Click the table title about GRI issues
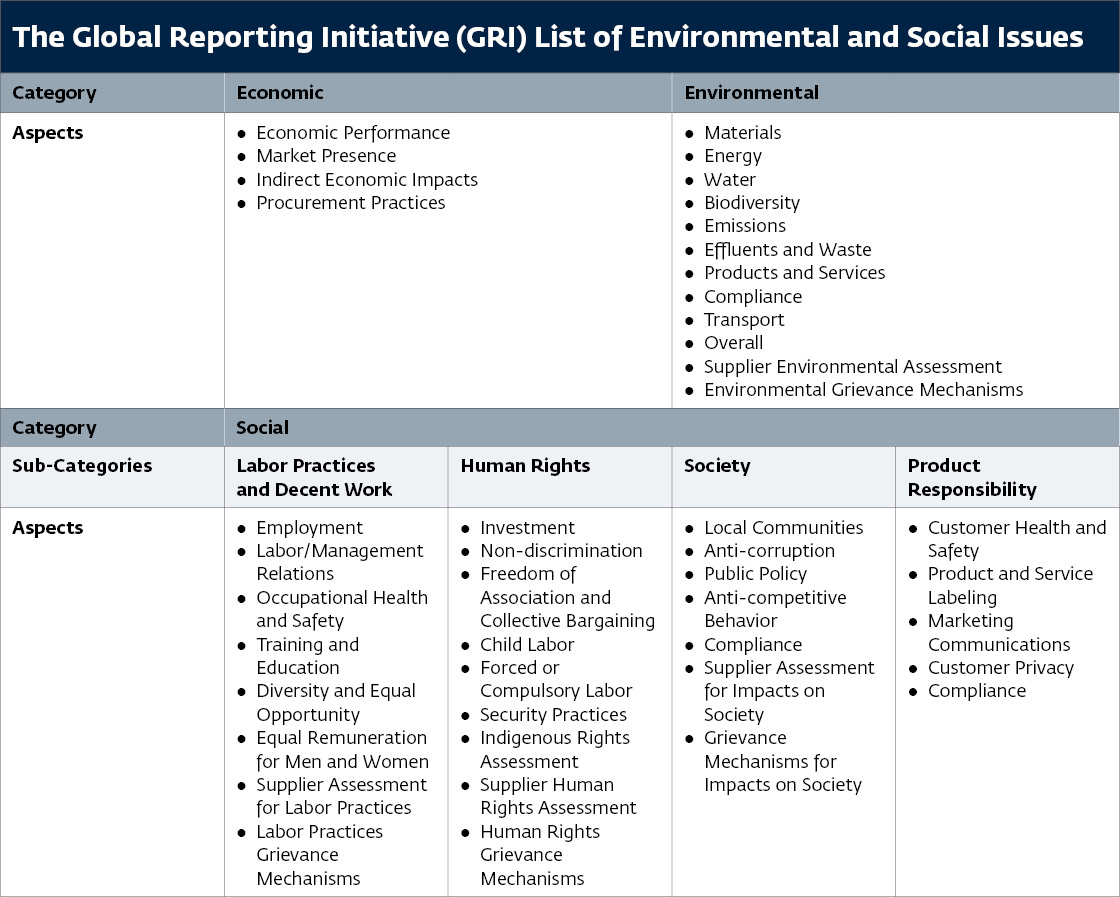Image resolution: width=1120 pixels, height=897 pixels. click(548, 37)
